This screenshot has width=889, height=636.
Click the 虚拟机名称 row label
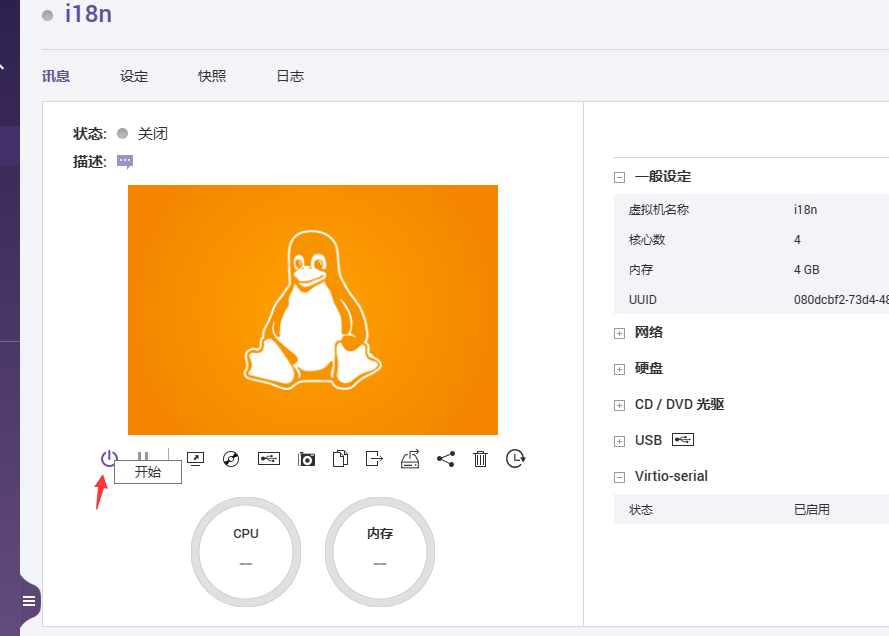[659, 210]
